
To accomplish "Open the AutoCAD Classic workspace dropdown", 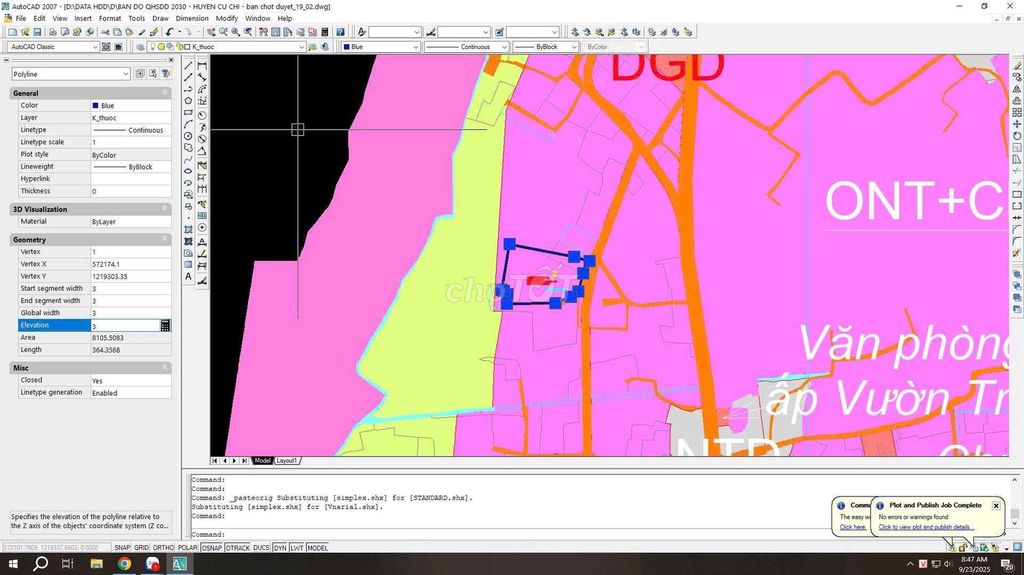I will [x=95, y=47].
